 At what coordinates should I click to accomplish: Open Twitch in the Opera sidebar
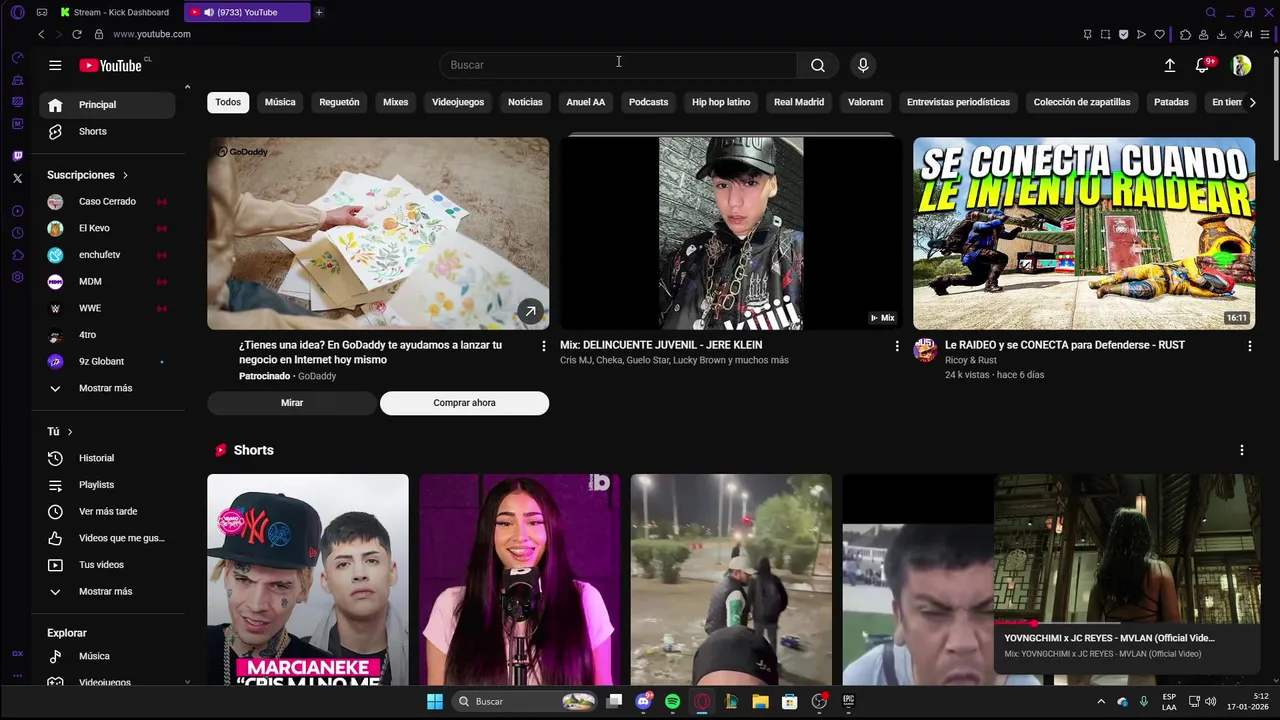(x=17, y=156)
